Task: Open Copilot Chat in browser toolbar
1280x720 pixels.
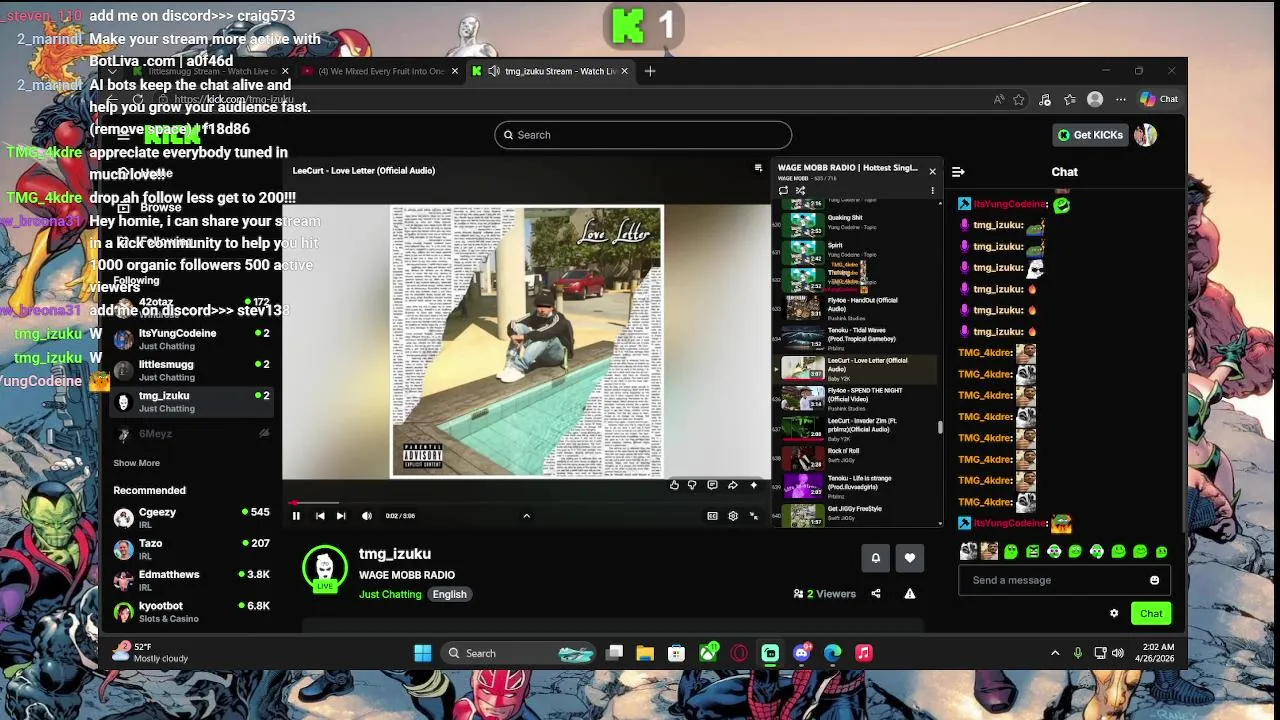Action: [x=1159, y=99]
